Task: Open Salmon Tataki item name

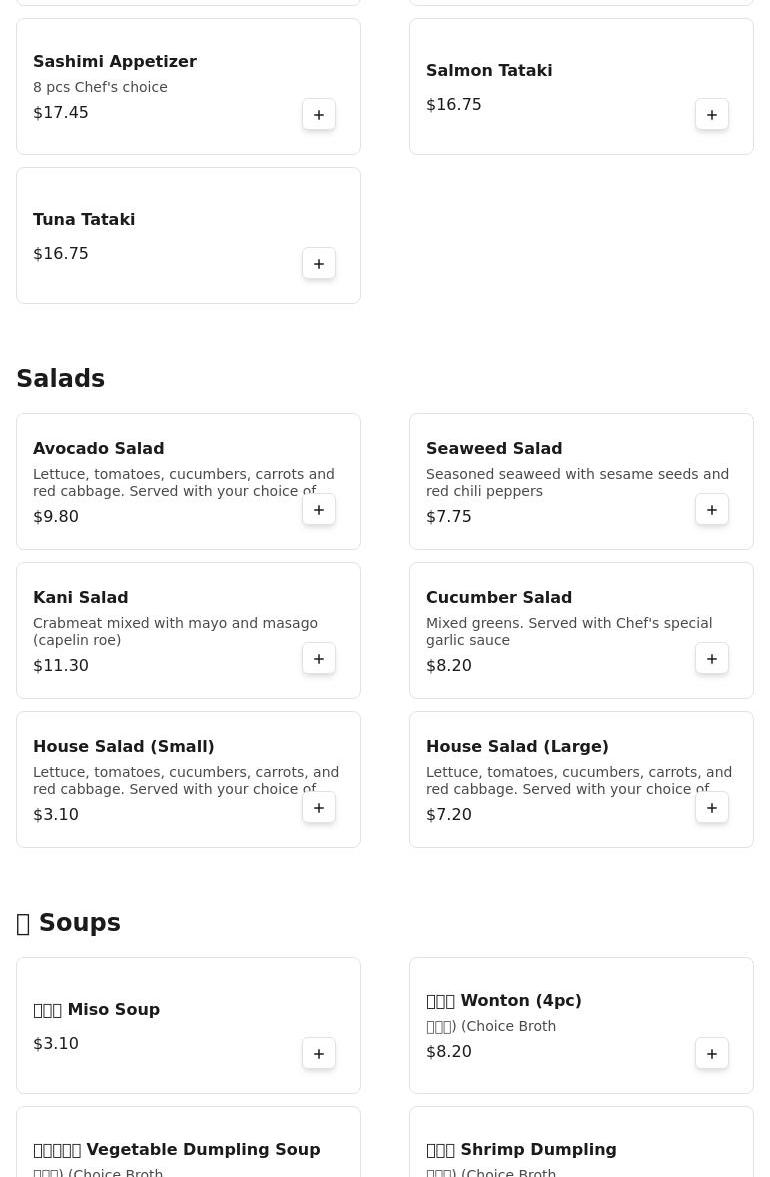Action: pos(489,71)
